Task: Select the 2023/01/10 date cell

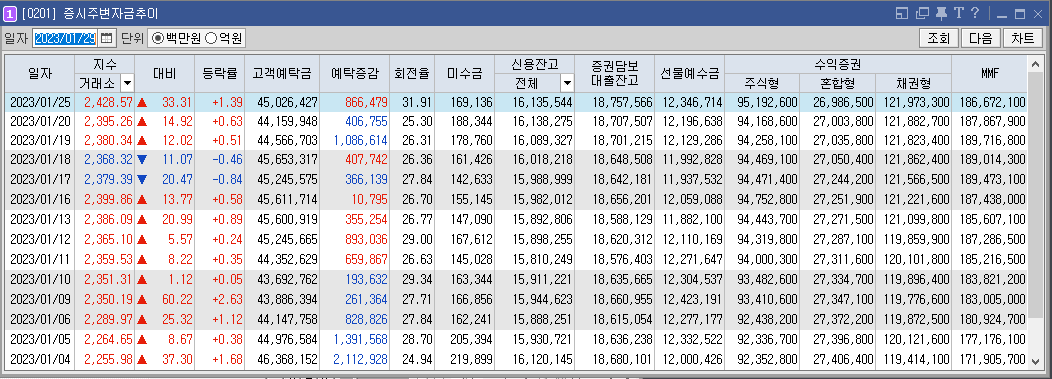Action: pyautogui.click(x=40, y=278)
